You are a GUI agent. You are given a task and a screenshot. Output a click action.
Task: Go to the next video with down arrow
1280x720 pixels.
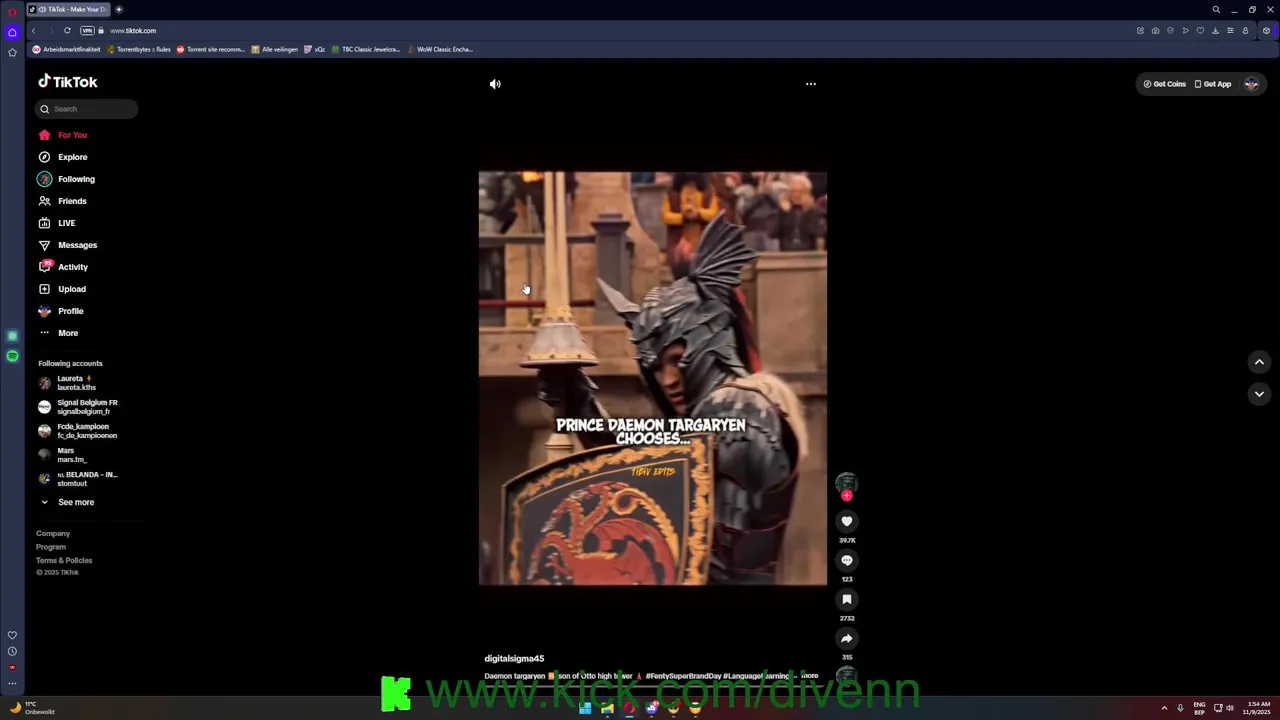click(1259, 394)
